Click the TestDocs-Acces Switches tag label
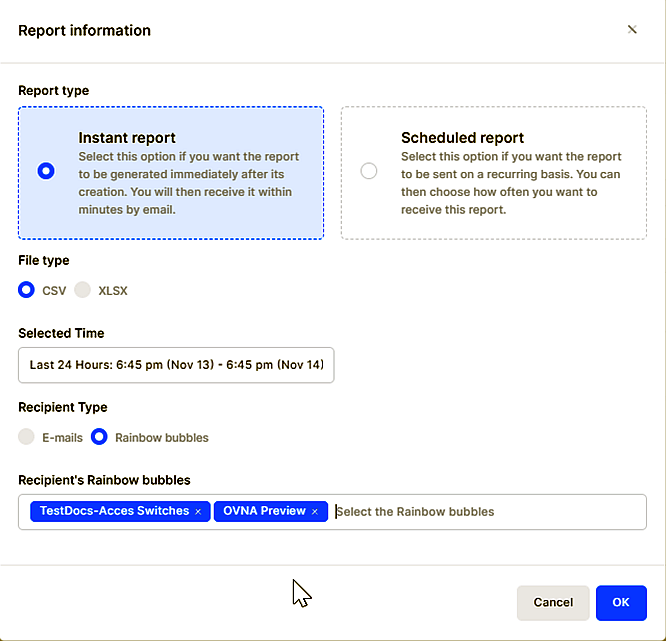 [113, 511]
